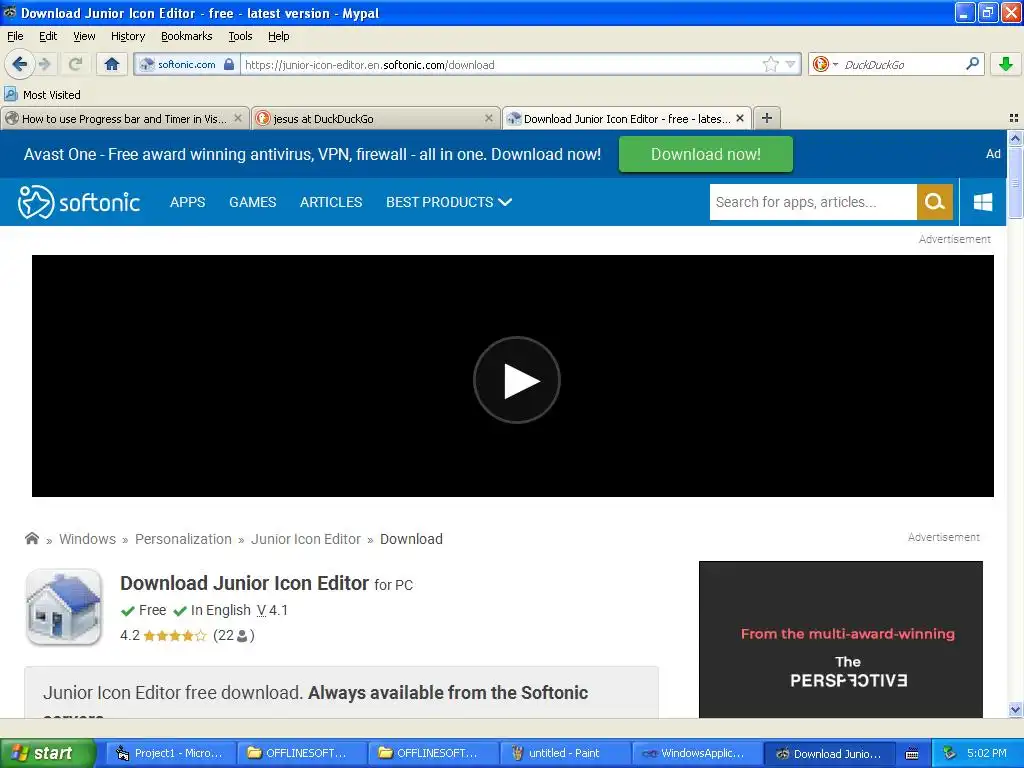The height and width of the screenshot is (768, 1024).
Task: Click the star rating for Junior Icon Editor
Action: 174,635
